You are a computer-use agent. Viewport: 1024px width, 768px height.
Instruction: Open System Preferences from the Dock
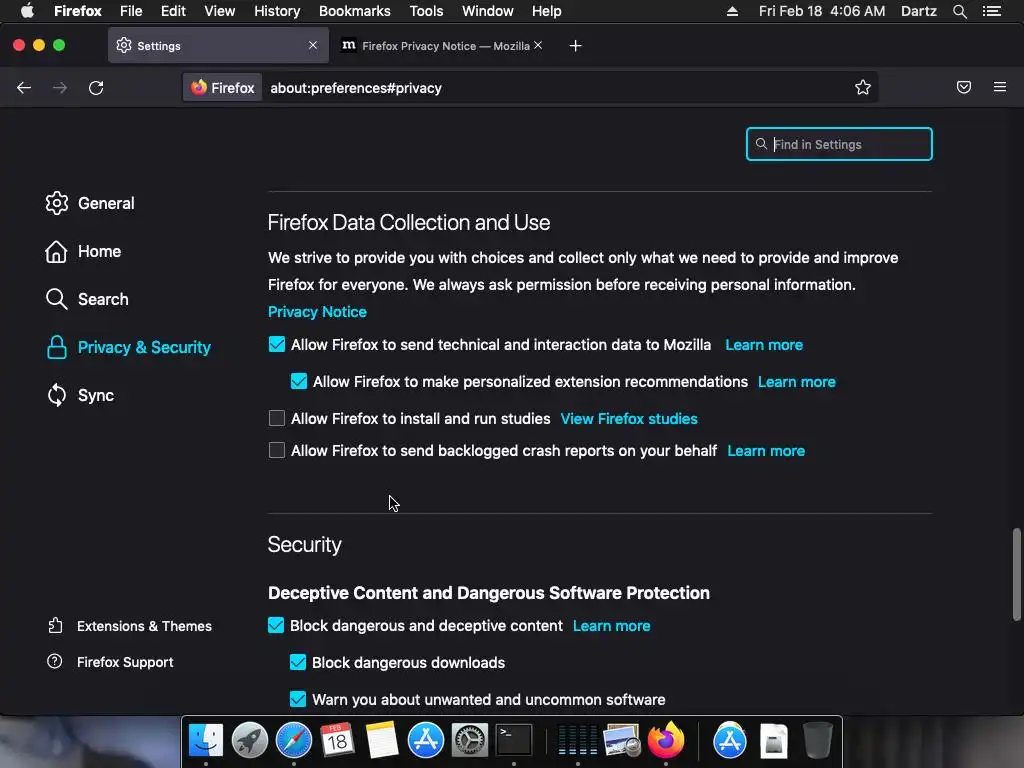(x=470, y=741)
